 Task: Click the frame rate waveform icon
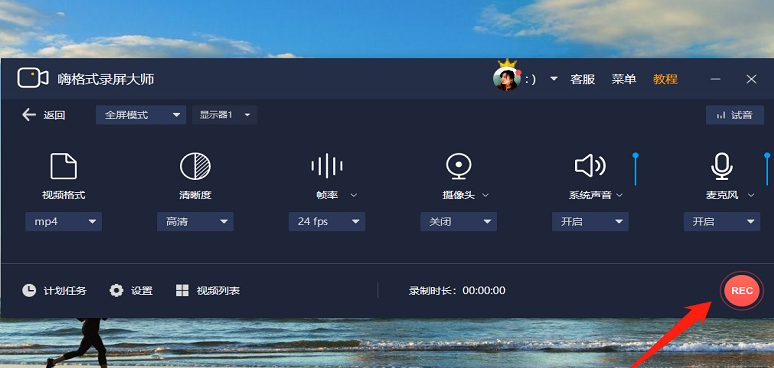327,166
